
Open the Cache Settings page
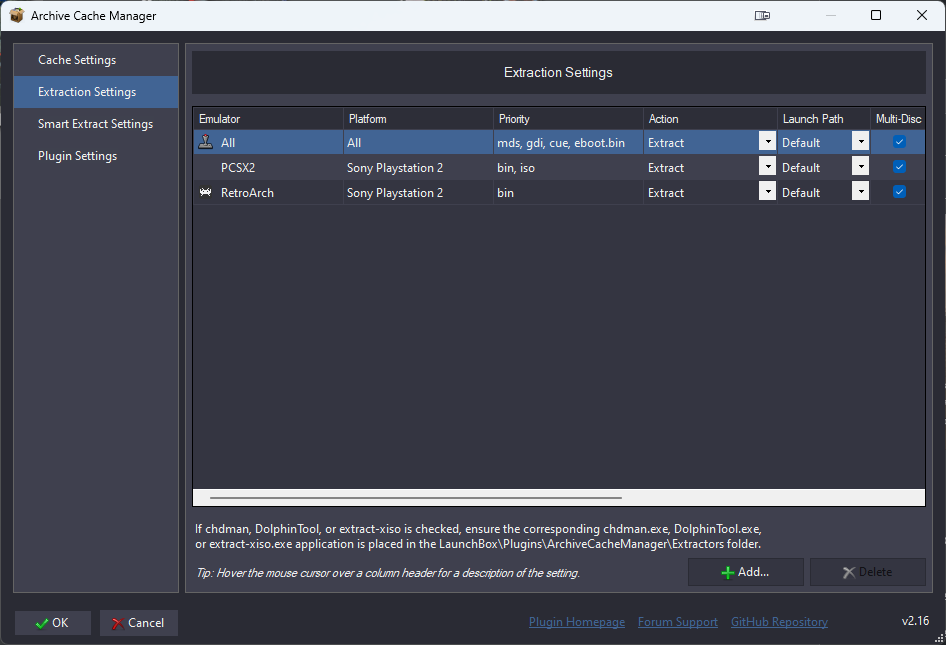[x=96, y=60]
